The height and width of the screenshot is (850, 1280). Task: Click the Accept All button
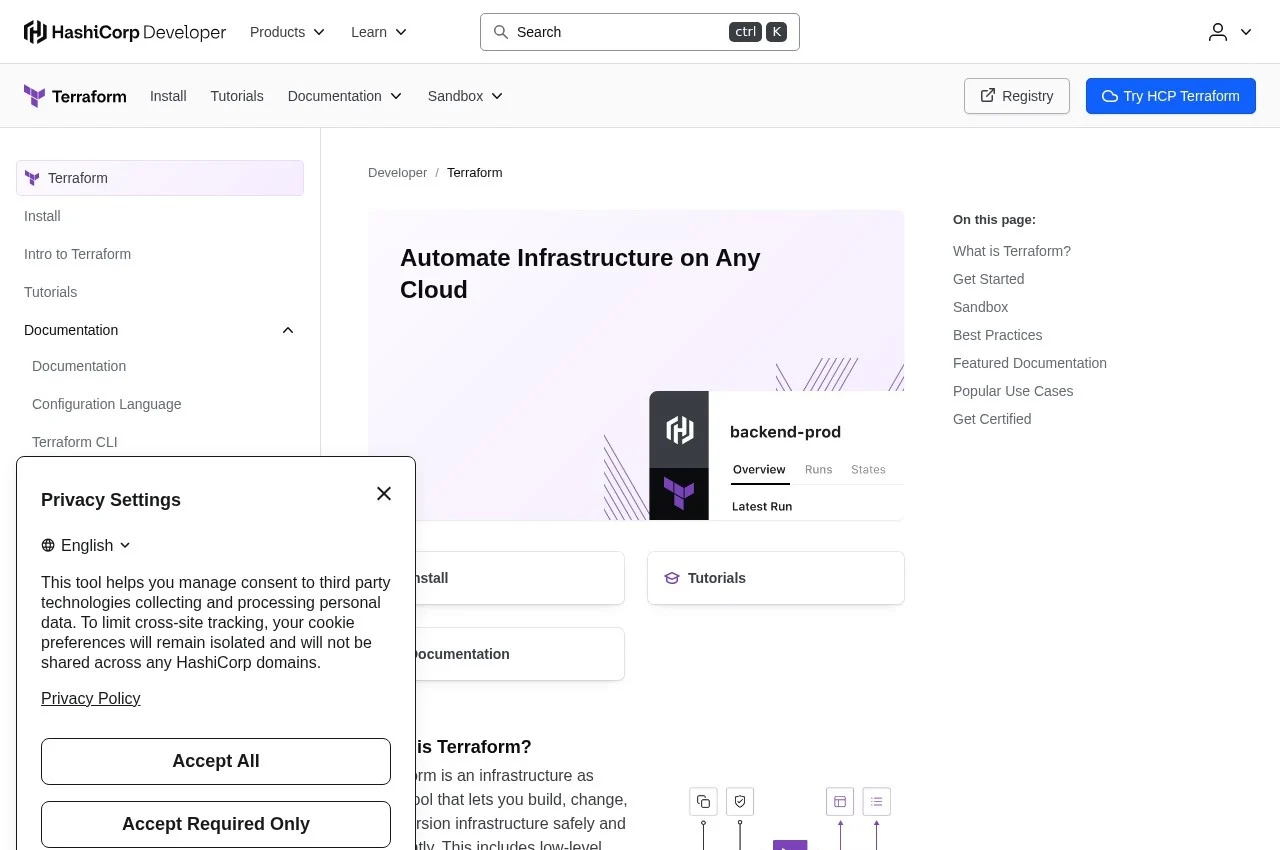(216, 761)
